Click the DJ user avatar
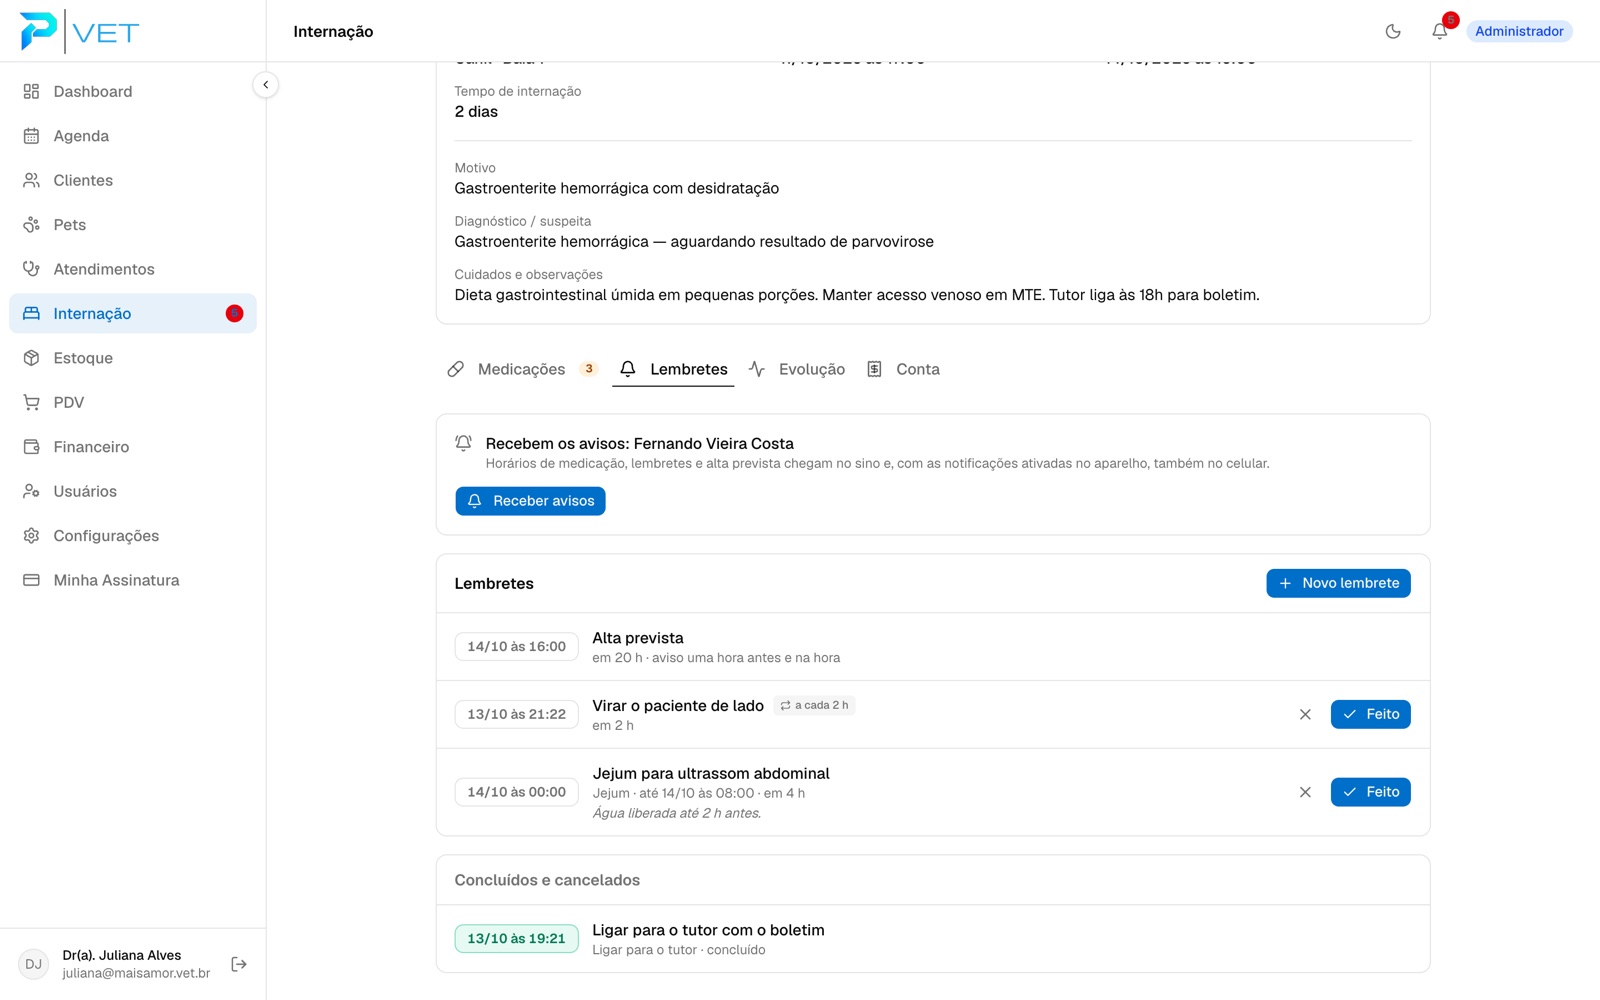The height and width of the screenshot is (1000, 1600). coord(34,964)
